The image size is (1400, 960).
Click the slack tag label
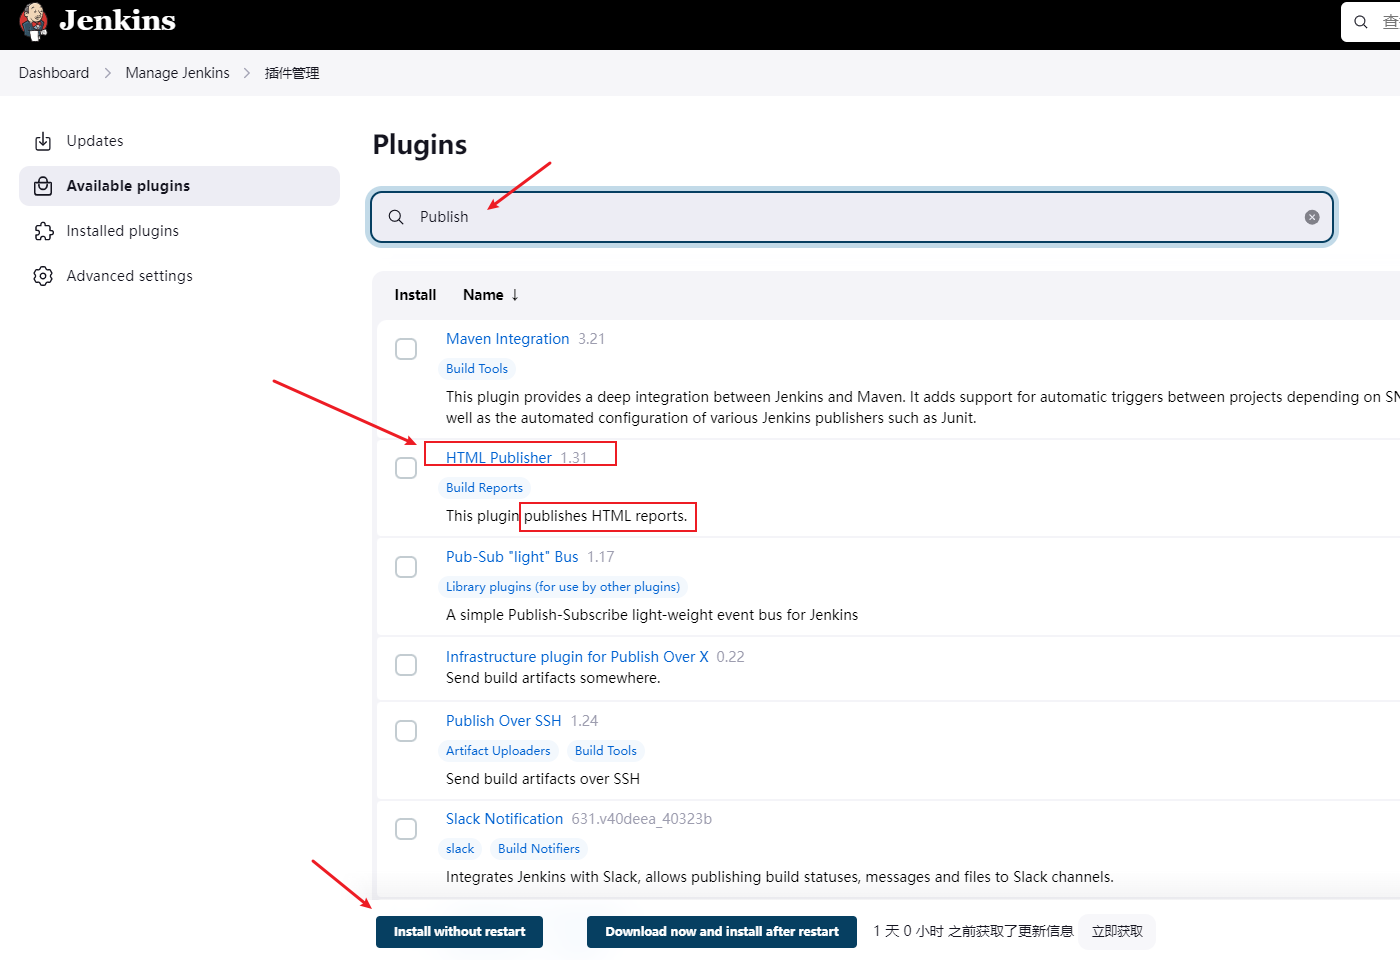pyautogui.click(x=460, y=849)
